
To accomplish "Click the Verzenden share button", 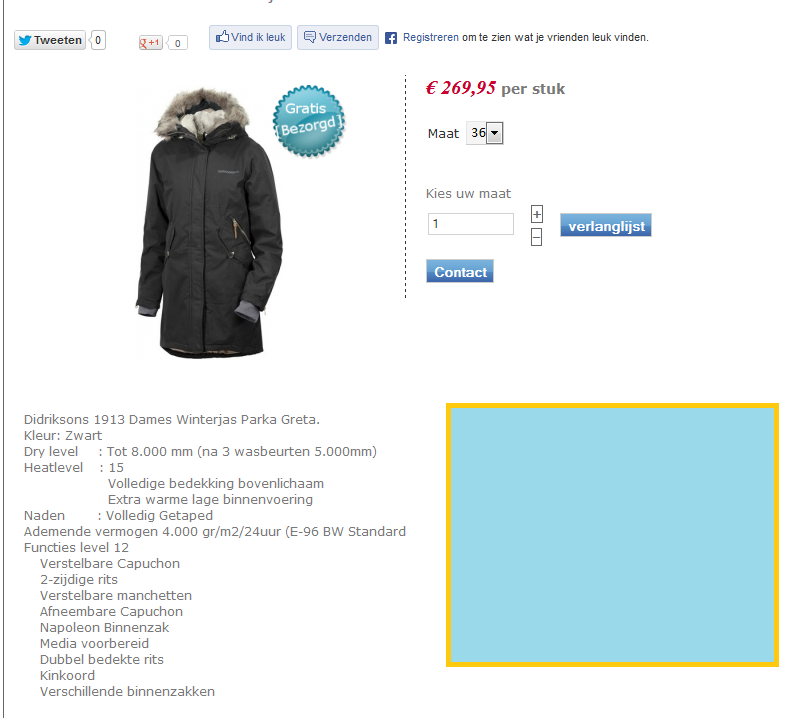I will pos(338,37).
